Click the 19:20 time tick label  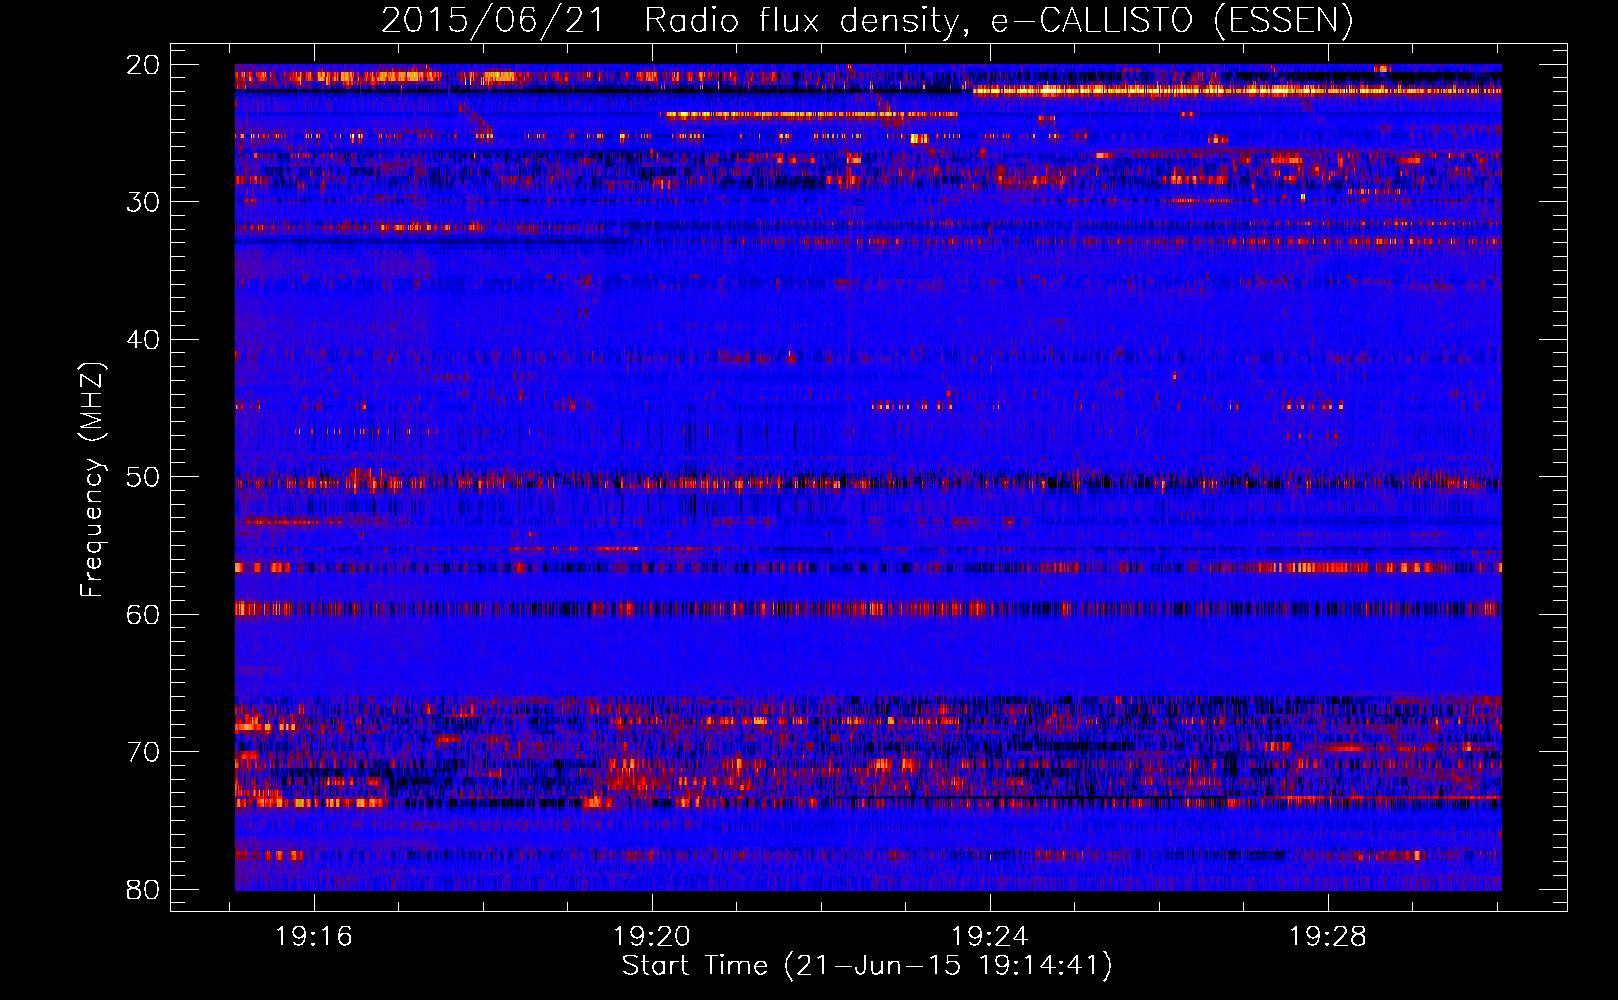652,937
